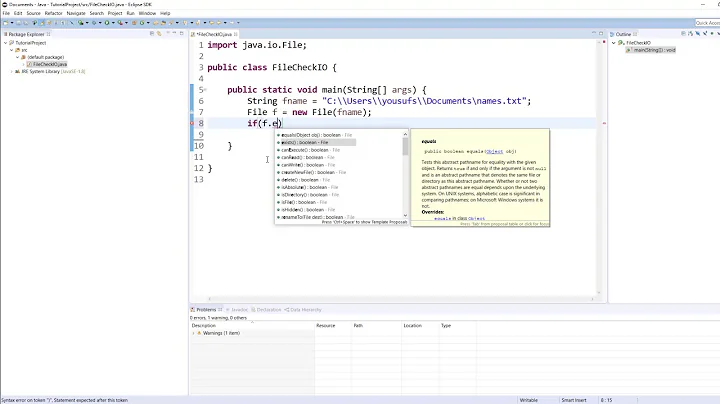Follow Object link in equals signature
The image size is (720, 404).
pos(495,151)
